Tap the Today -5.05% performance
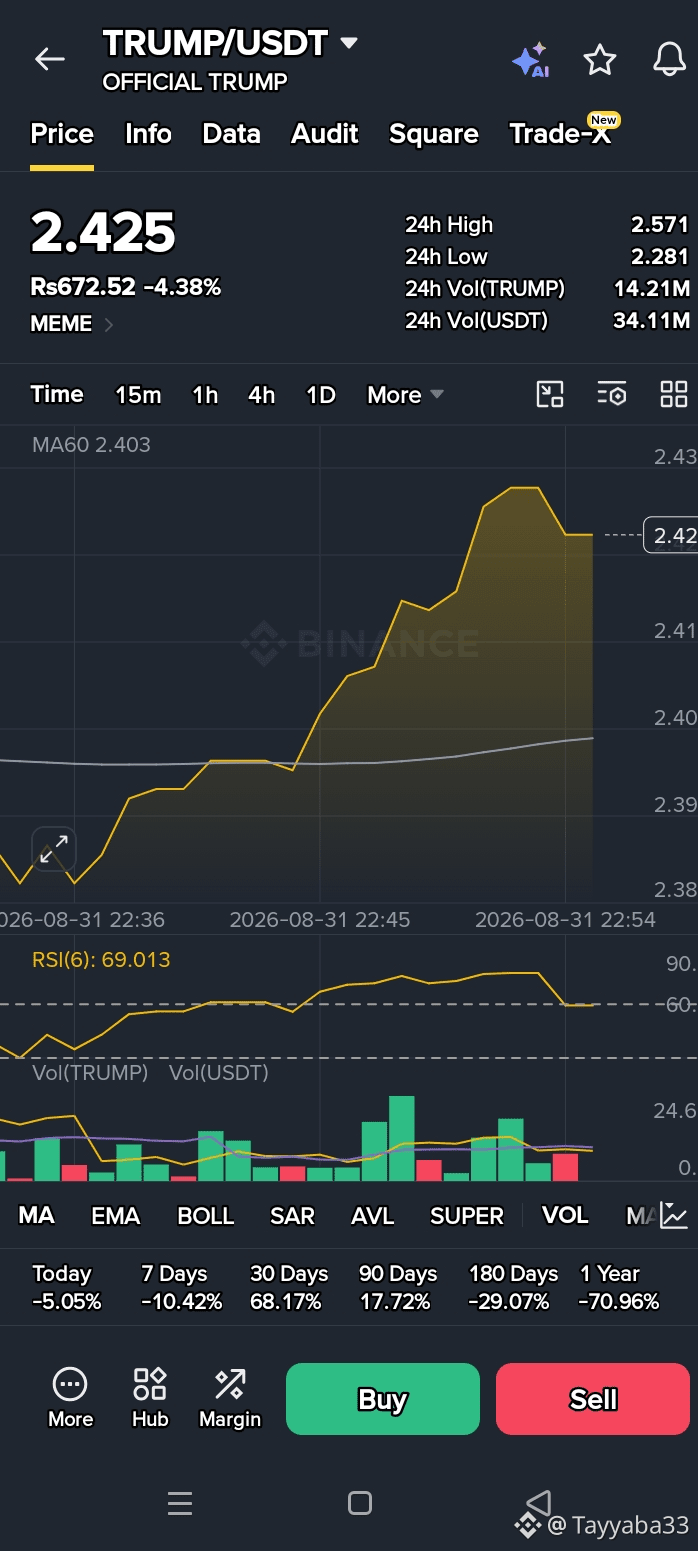Viewport: 698px width, 1551px height. 66,1287
